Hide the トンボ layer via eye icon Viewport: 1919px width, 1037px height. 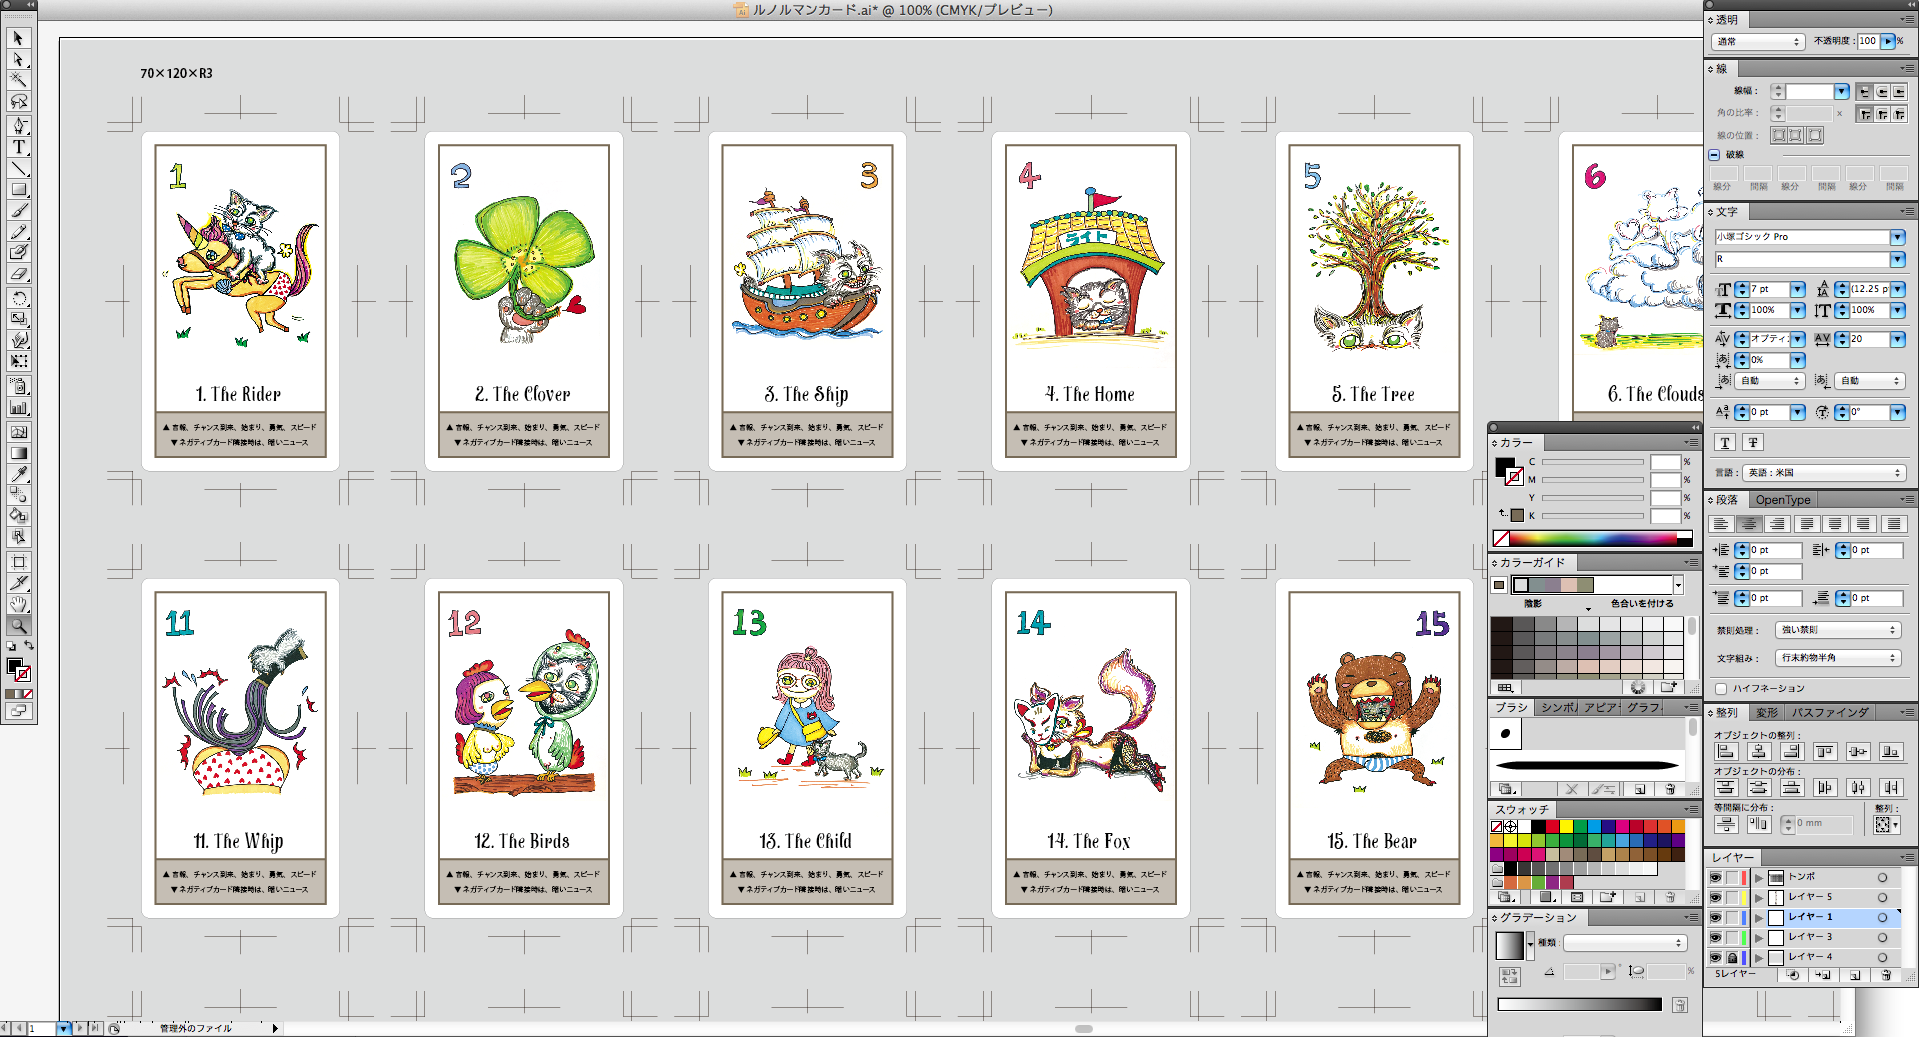pyautogui.click(x=1716, y=877)
